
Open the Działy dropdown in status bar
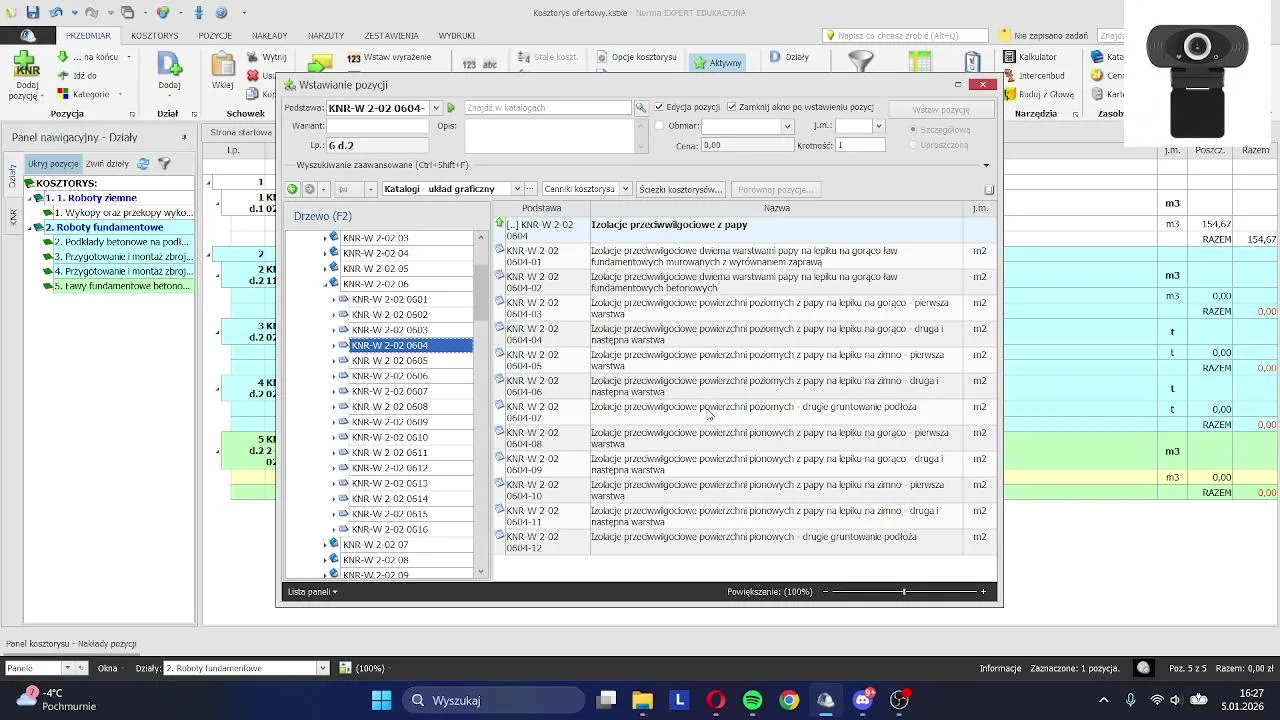[322, 668]
